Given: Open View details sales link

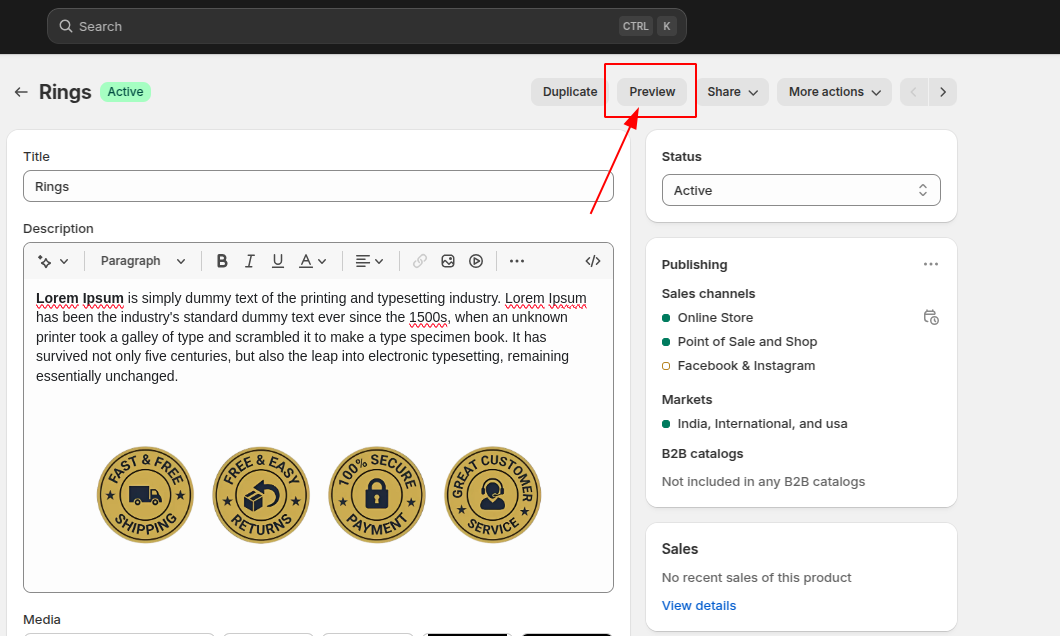Looking at the screenshot, I should click(698, 606).
